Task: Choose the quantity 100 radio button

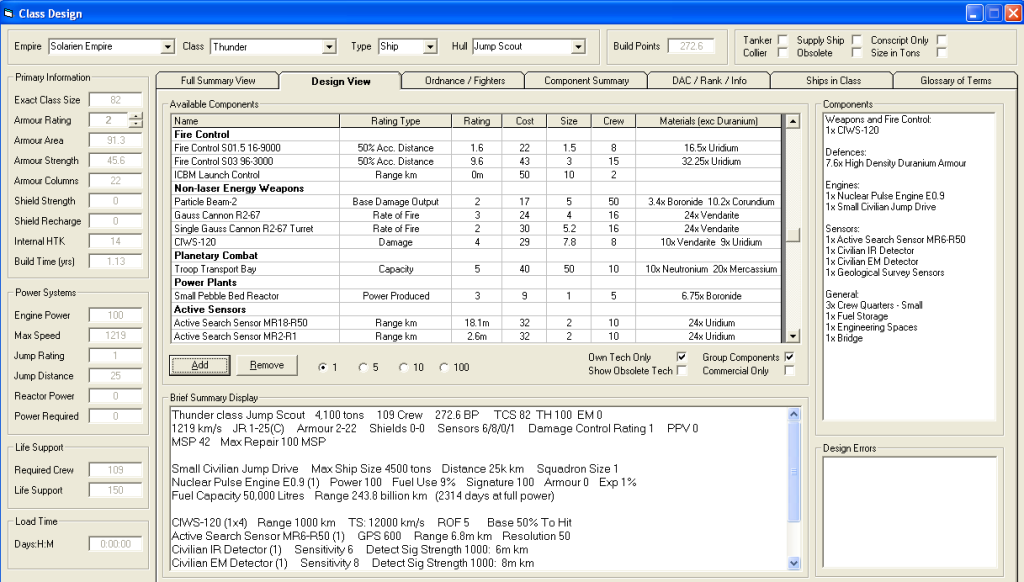Action: pos(444,367)
